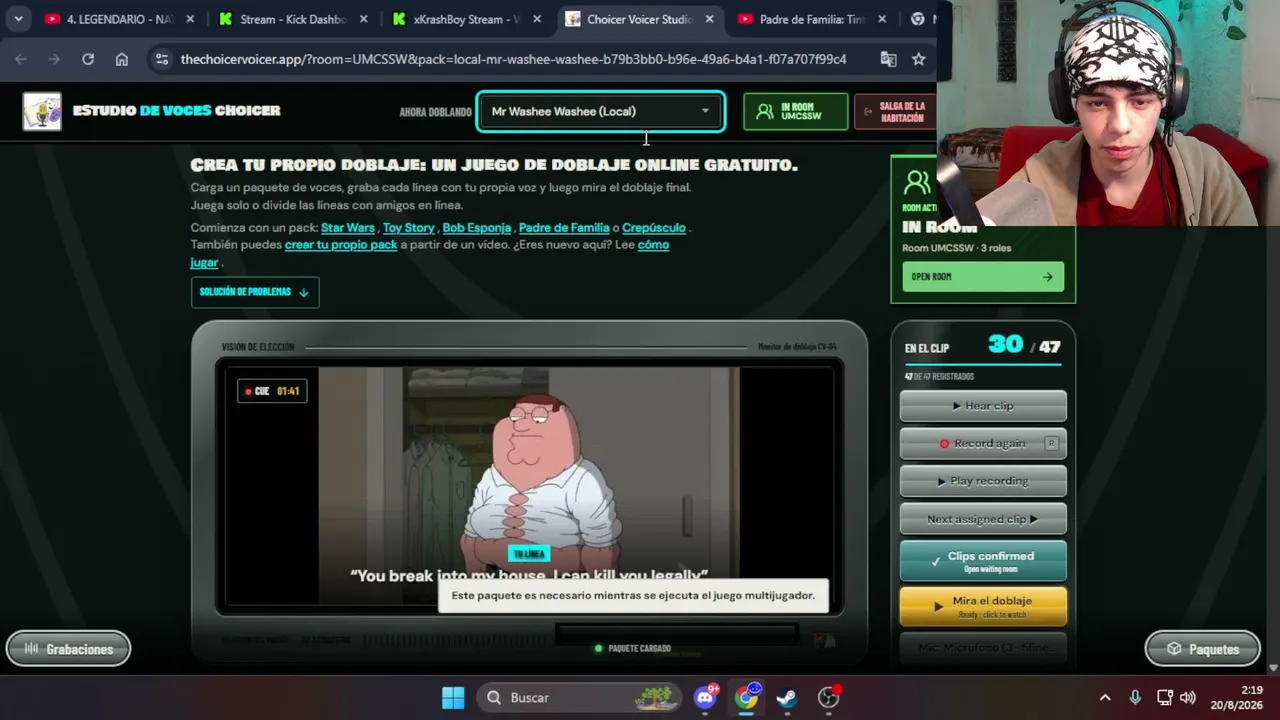Screen dimensions: 1280x720
Task: Open the network status tray icon
Action: pos(1165,697)
